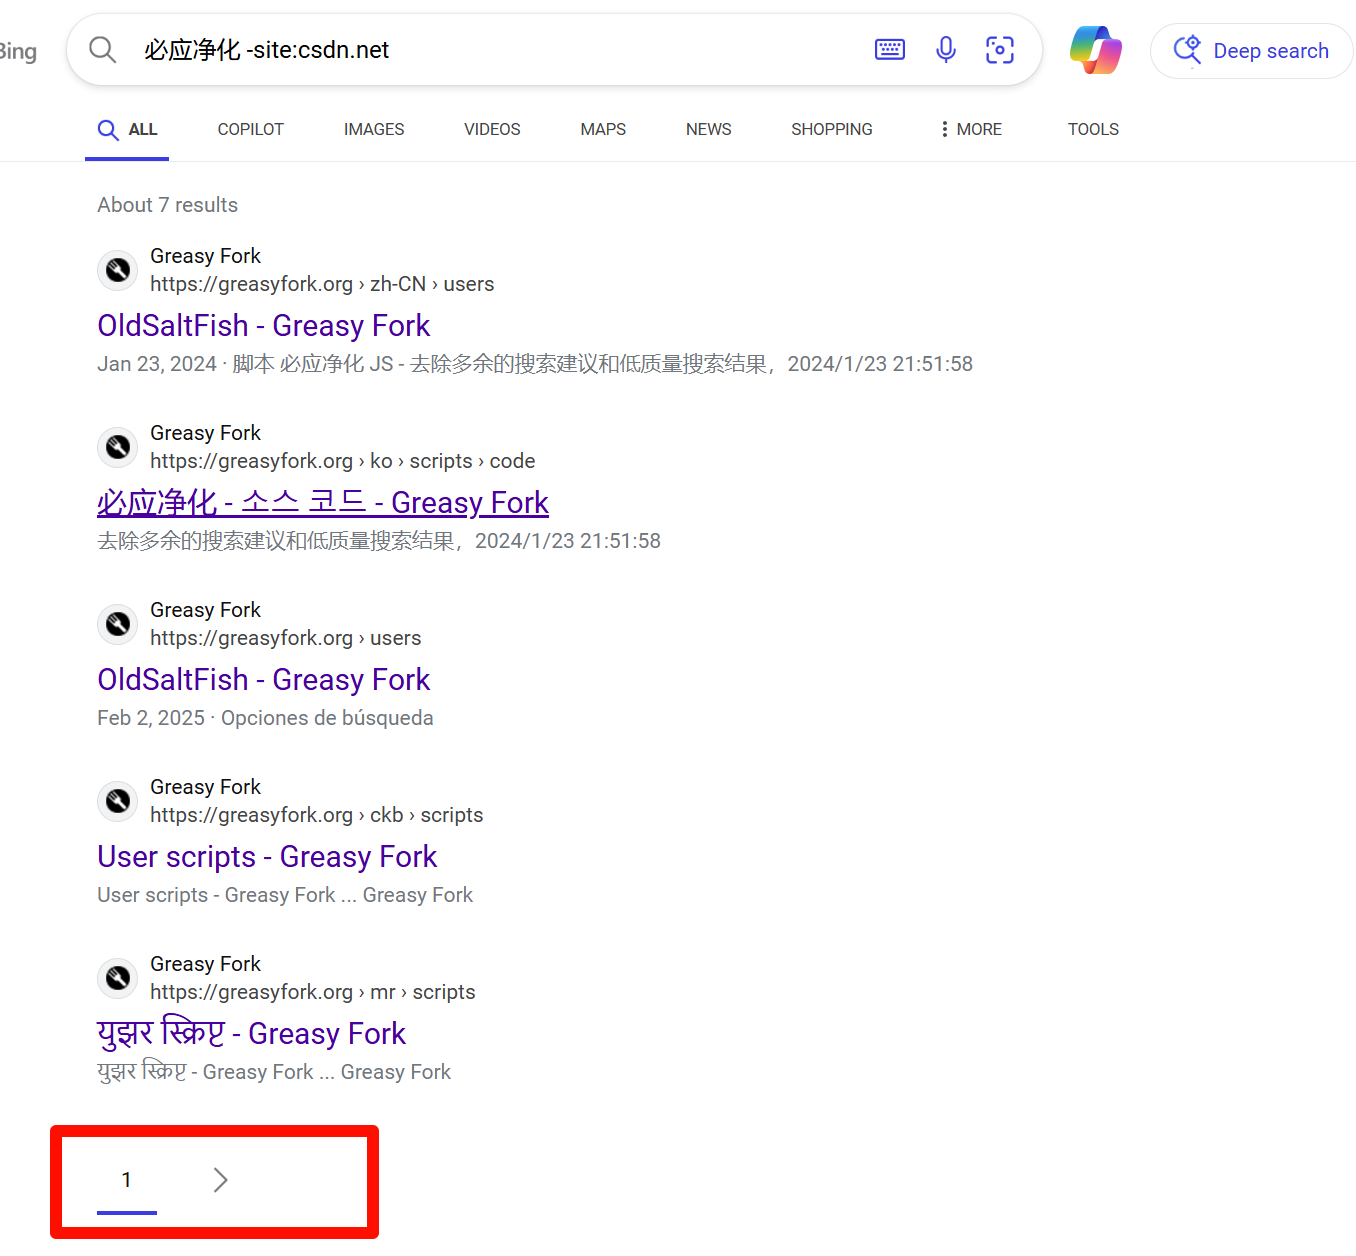Click favicon beside greasyfork.org › users result
The width and height of the screenshot is (1356, 1256).
click(118, 624)
